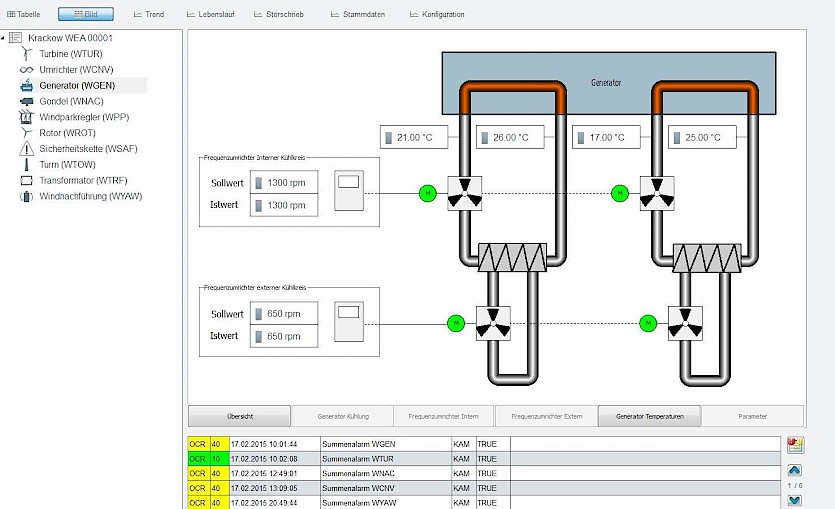The width and height of the screenshot is (835, 509).
Task: Select Transformator (WTRF) in the tree
Action: point(83,180)
